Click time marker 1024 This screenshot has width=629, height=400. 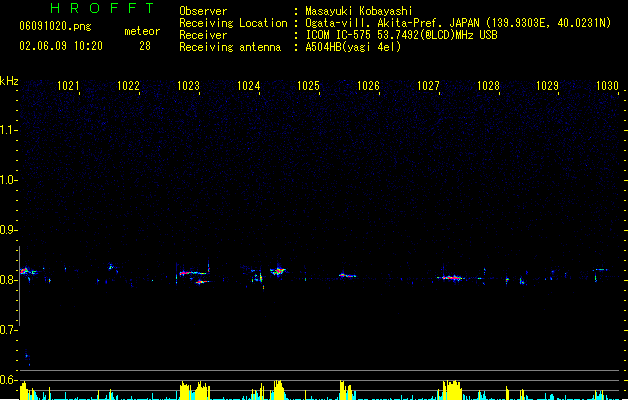248,86
